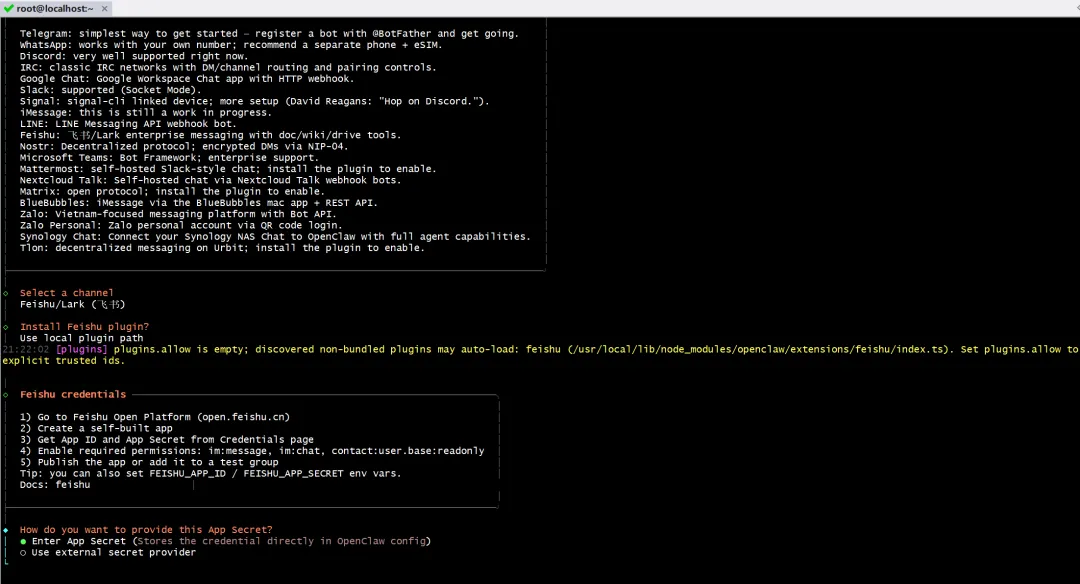Viewport: 1080px width, 584px height.
Task: Click the Matrix open protocol line
Action: pyautogui.click(x=172, y=191)
